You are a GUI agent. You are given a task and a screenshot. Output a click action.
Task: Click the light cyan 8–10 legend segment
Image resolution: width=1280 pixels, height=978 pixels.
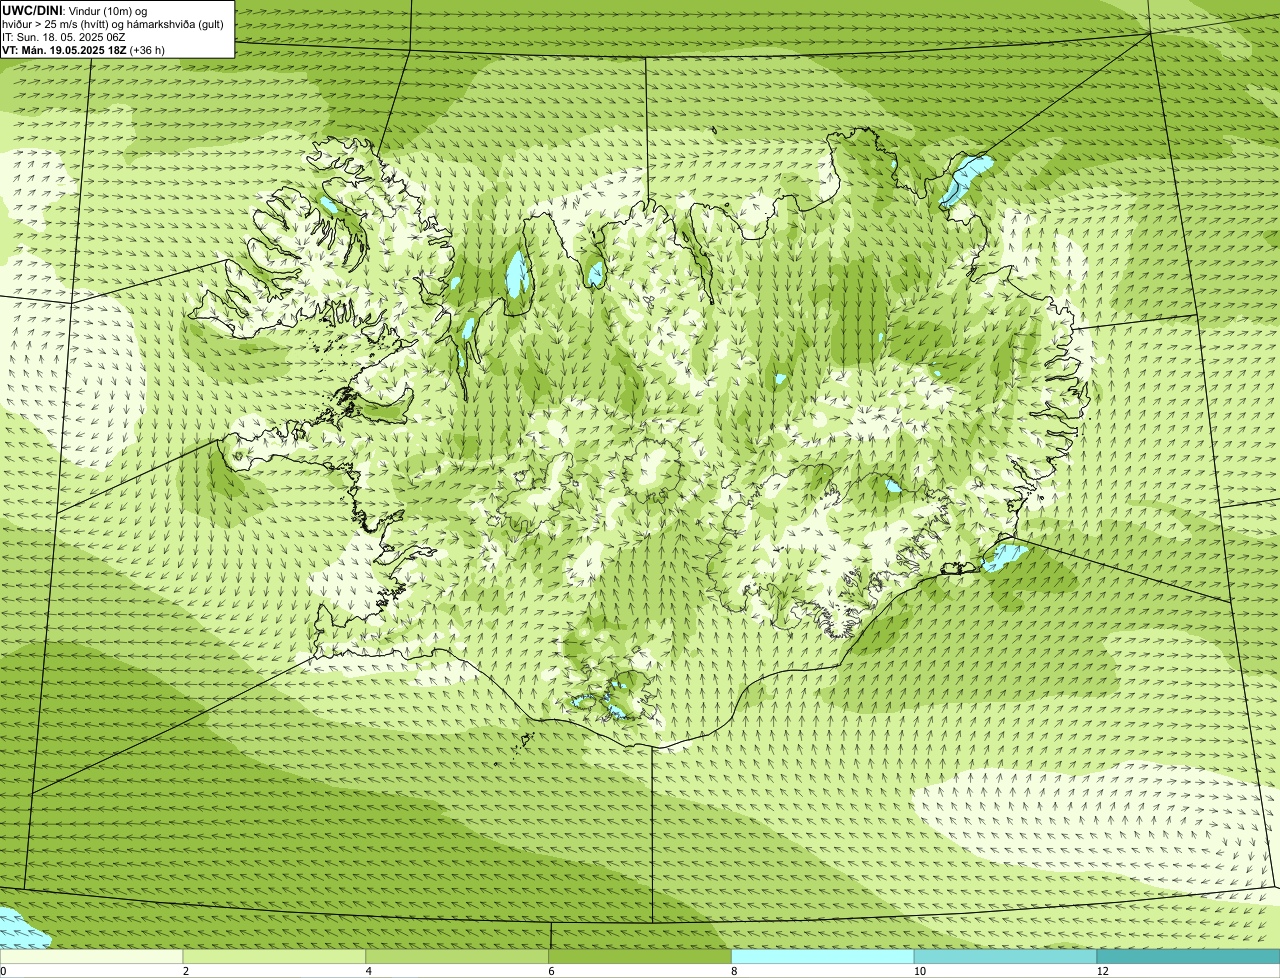[823, 957]
